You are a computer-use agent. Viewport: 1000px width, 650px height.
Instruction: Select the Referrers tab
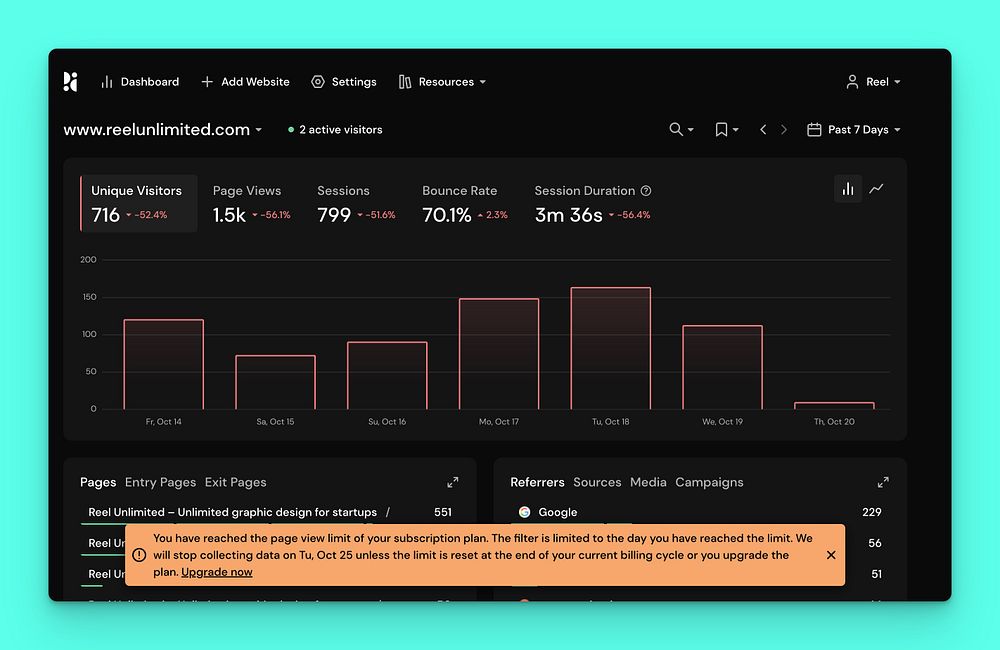537,482
